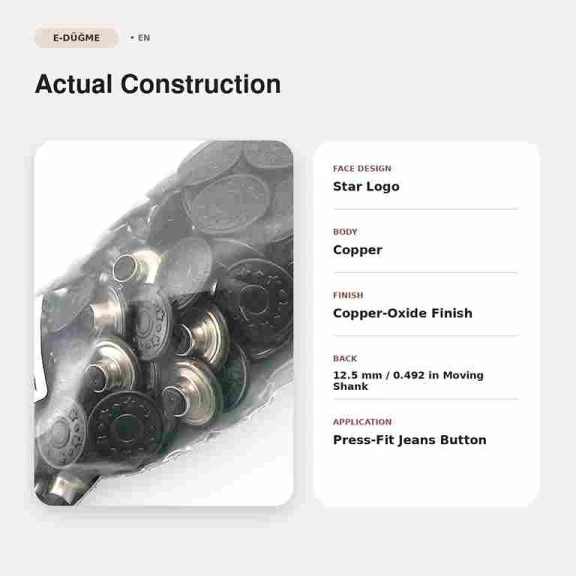
Task: Open the jeans buttons product photo
Action: (164, 323)
